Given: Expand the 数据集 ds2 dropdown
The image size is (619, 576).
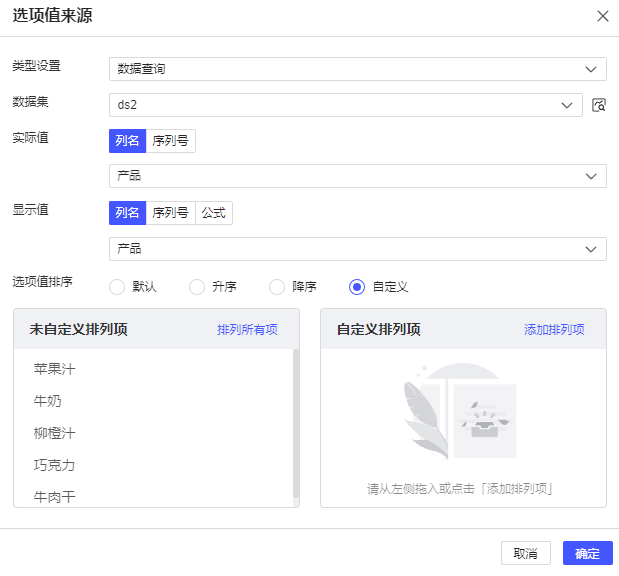Looking at the screenshot, I should pos(345,105).
